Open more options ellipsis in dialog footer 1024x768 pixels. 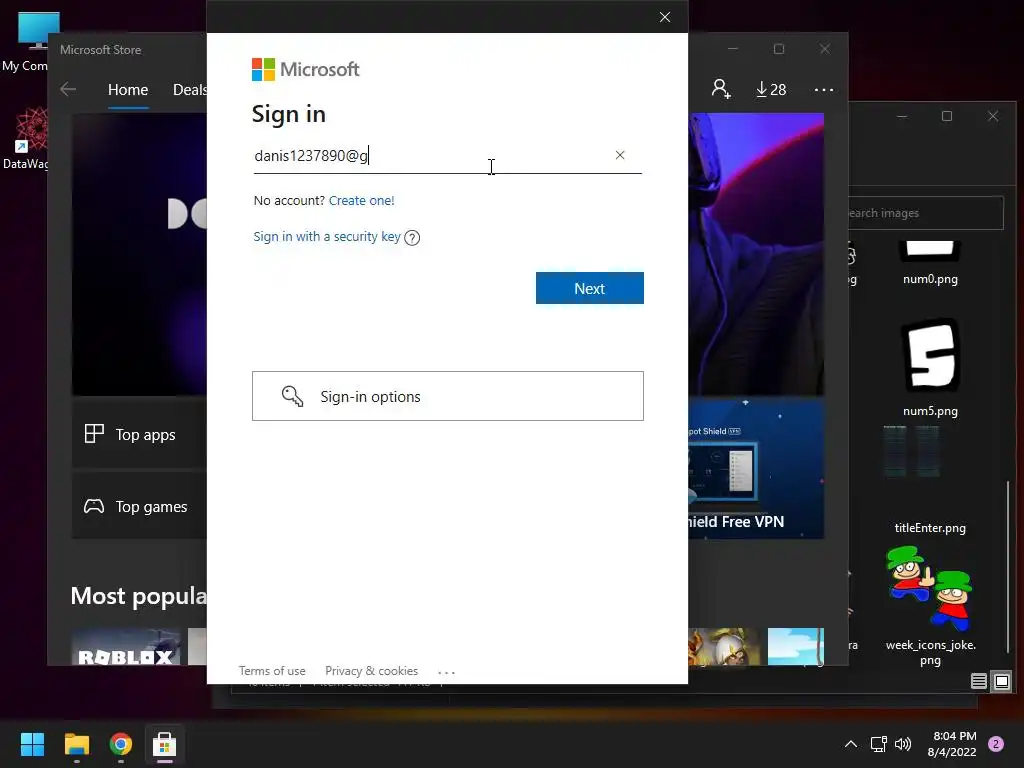pos(446,672)
